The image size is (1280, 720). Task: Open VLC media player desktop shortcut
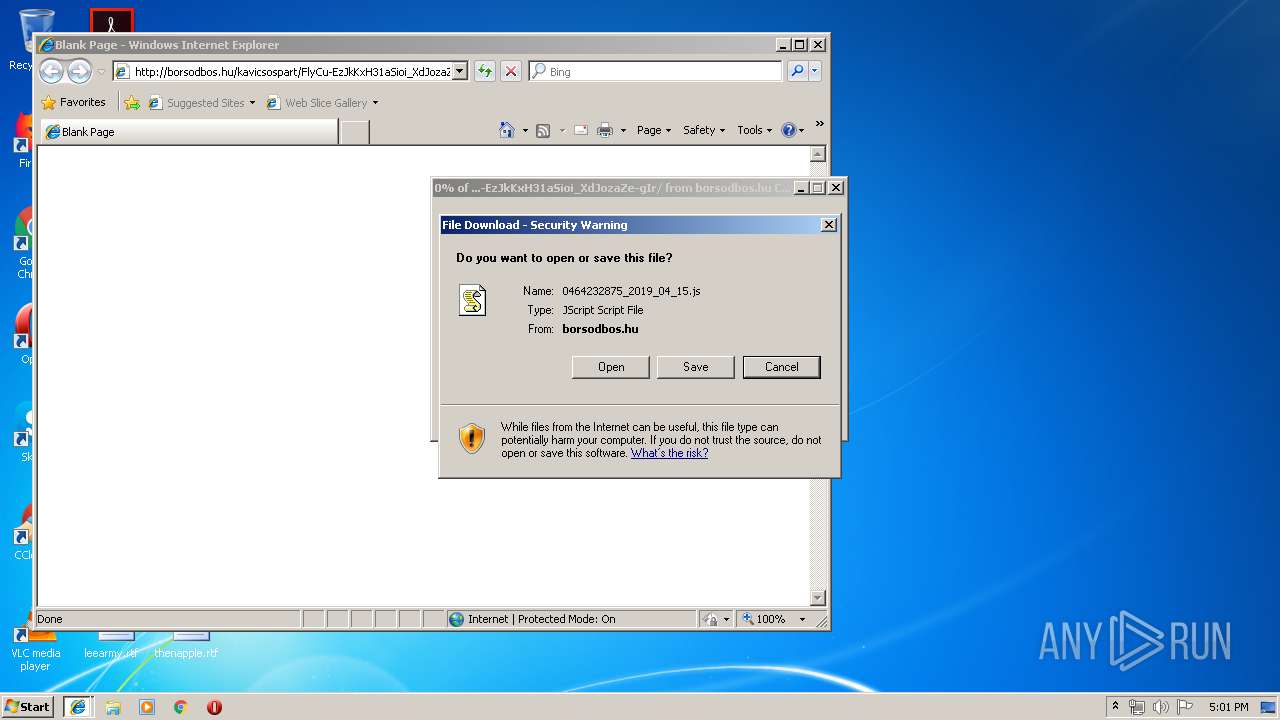point(36,650)
